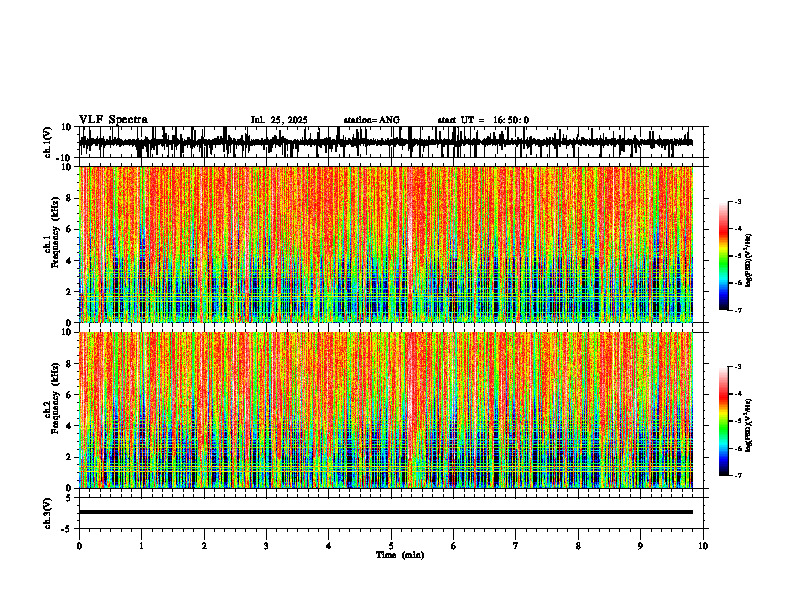Click the "-7" tick on the ch.1 colorbar
The height and width of the screenshot is (612, 792).
click(738, 310)
